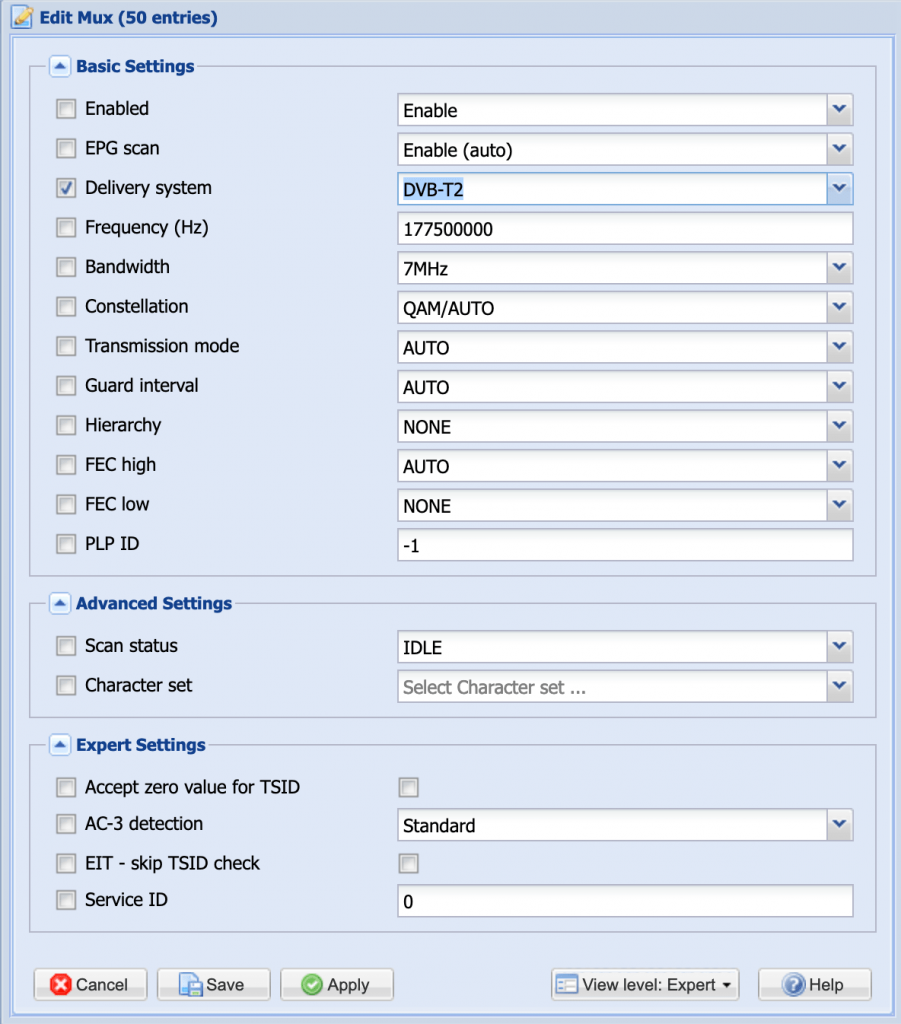This screenshot has height=1024, width=901.
Task: Apply the mux changes
Action: [336, 985]
